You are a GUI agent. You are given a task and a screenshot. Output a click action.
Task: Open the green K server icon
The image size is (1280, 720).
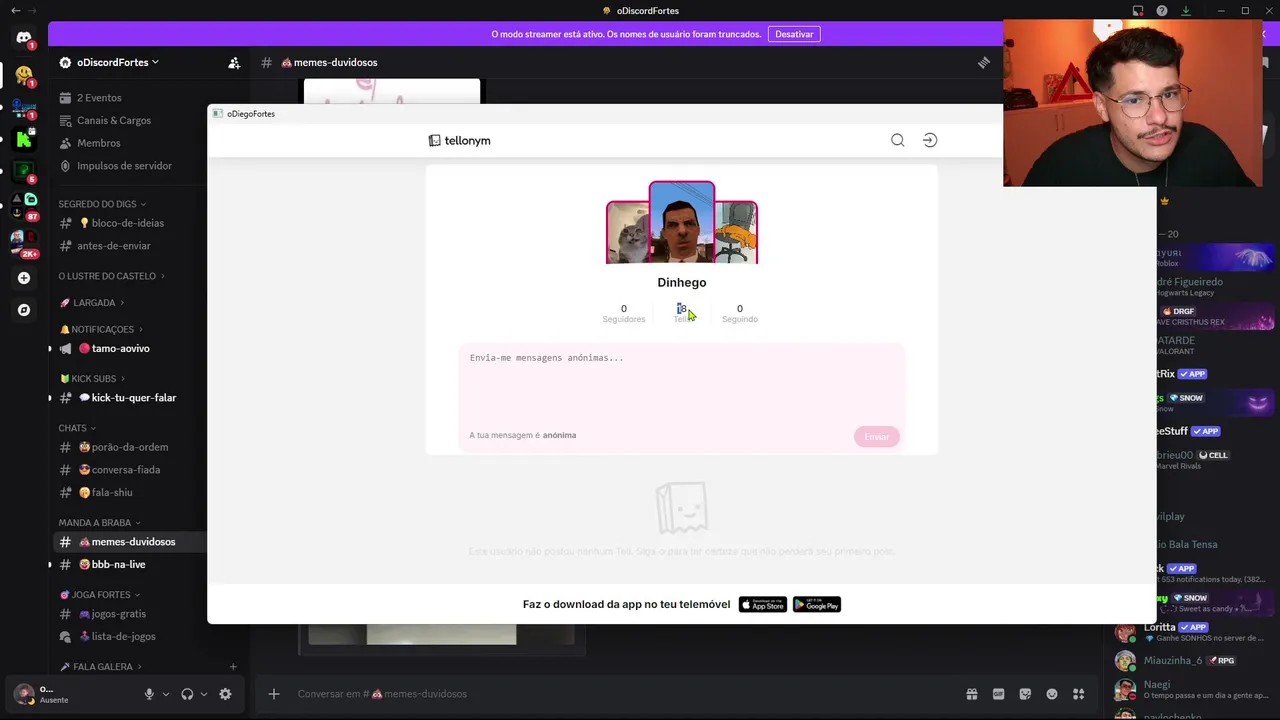[x=24, y=141]
